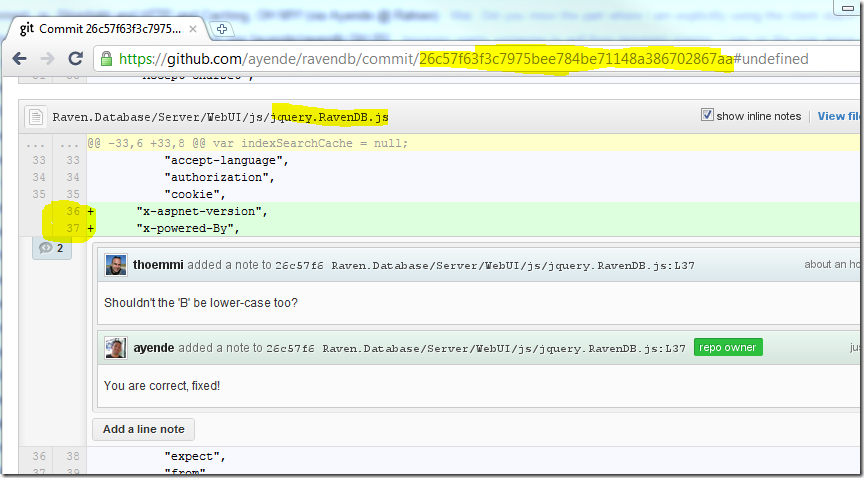Select the Commit 26c57f63f3c7975 tab
This screenshot has height=478, width=864.
(108, 29)
